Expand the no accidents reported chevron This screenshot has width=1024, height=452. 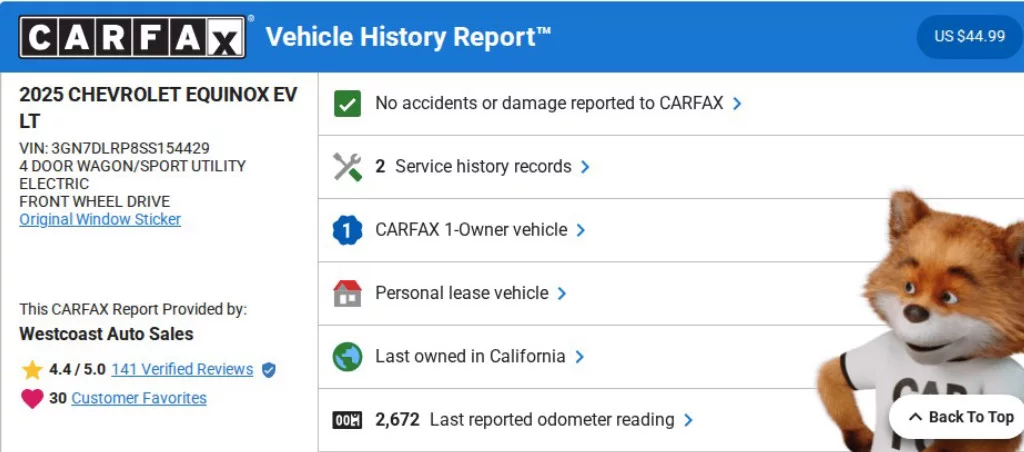[x=737, y=103]
